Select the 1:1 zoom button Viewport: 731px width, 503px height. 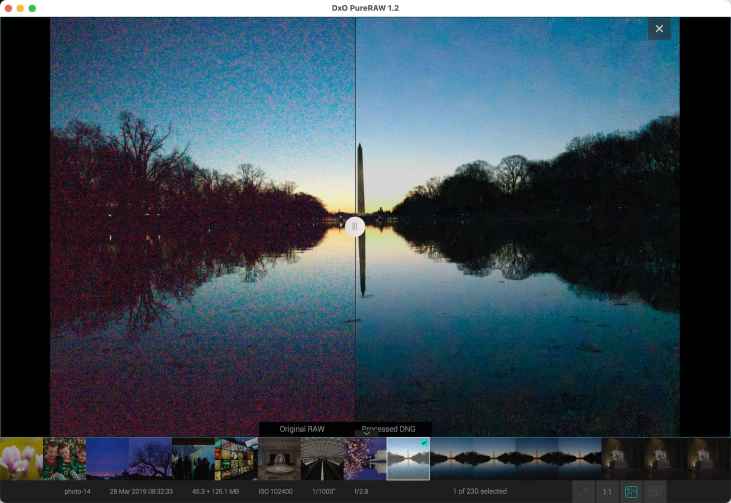coord(606,491)
